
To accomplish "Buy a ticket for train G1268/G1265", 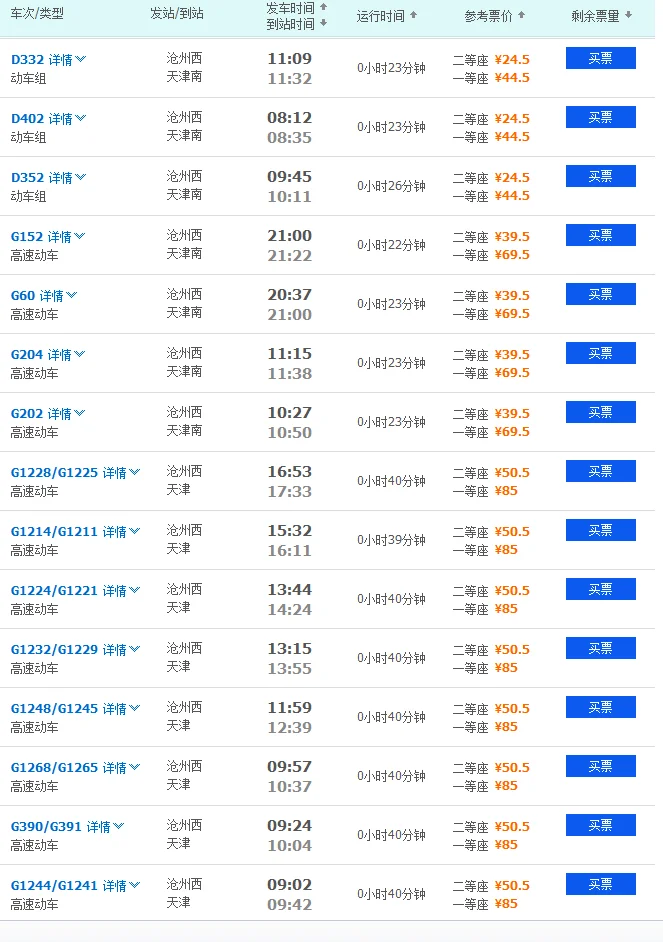I will [x=600, y=766].
